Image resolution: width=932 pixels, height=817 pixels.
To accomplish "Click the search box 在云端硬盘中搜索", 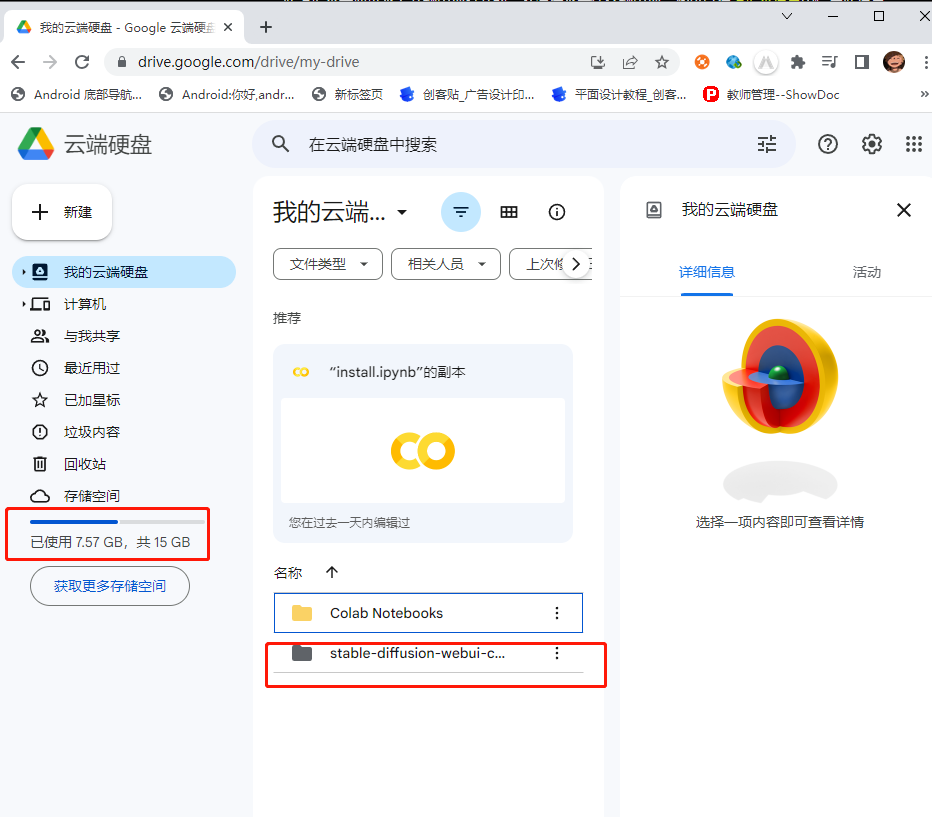I will 523,144.
